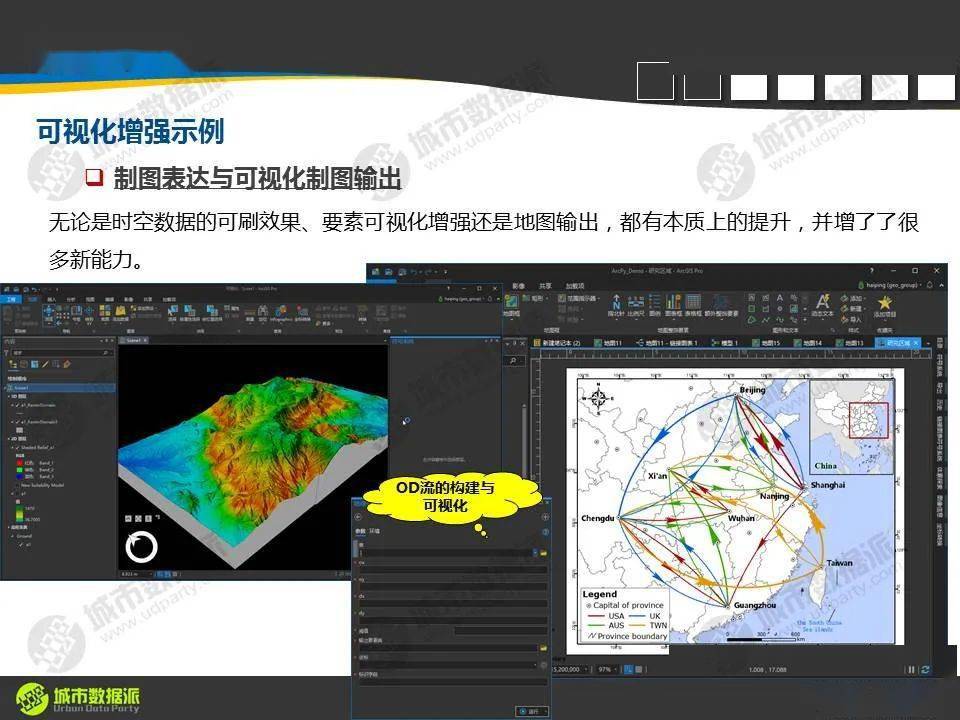Open the first parameter dropdown in geoprocessing pane

point(536,553)
